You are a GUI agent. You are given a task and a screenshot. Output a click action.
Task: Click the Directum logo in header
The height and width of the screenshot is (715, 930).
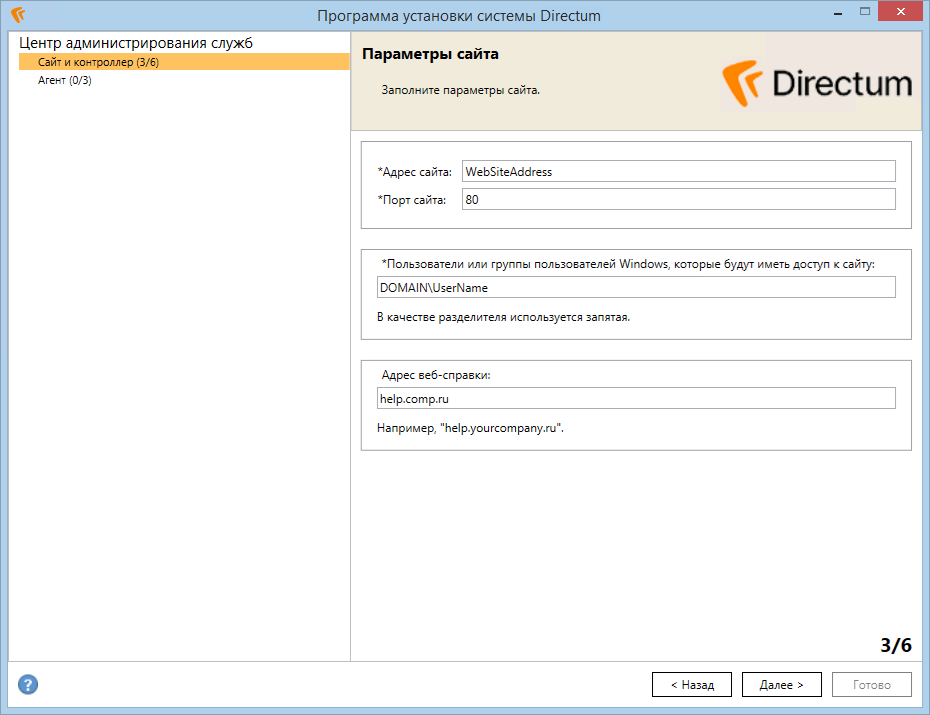click(x=817, y=83)
